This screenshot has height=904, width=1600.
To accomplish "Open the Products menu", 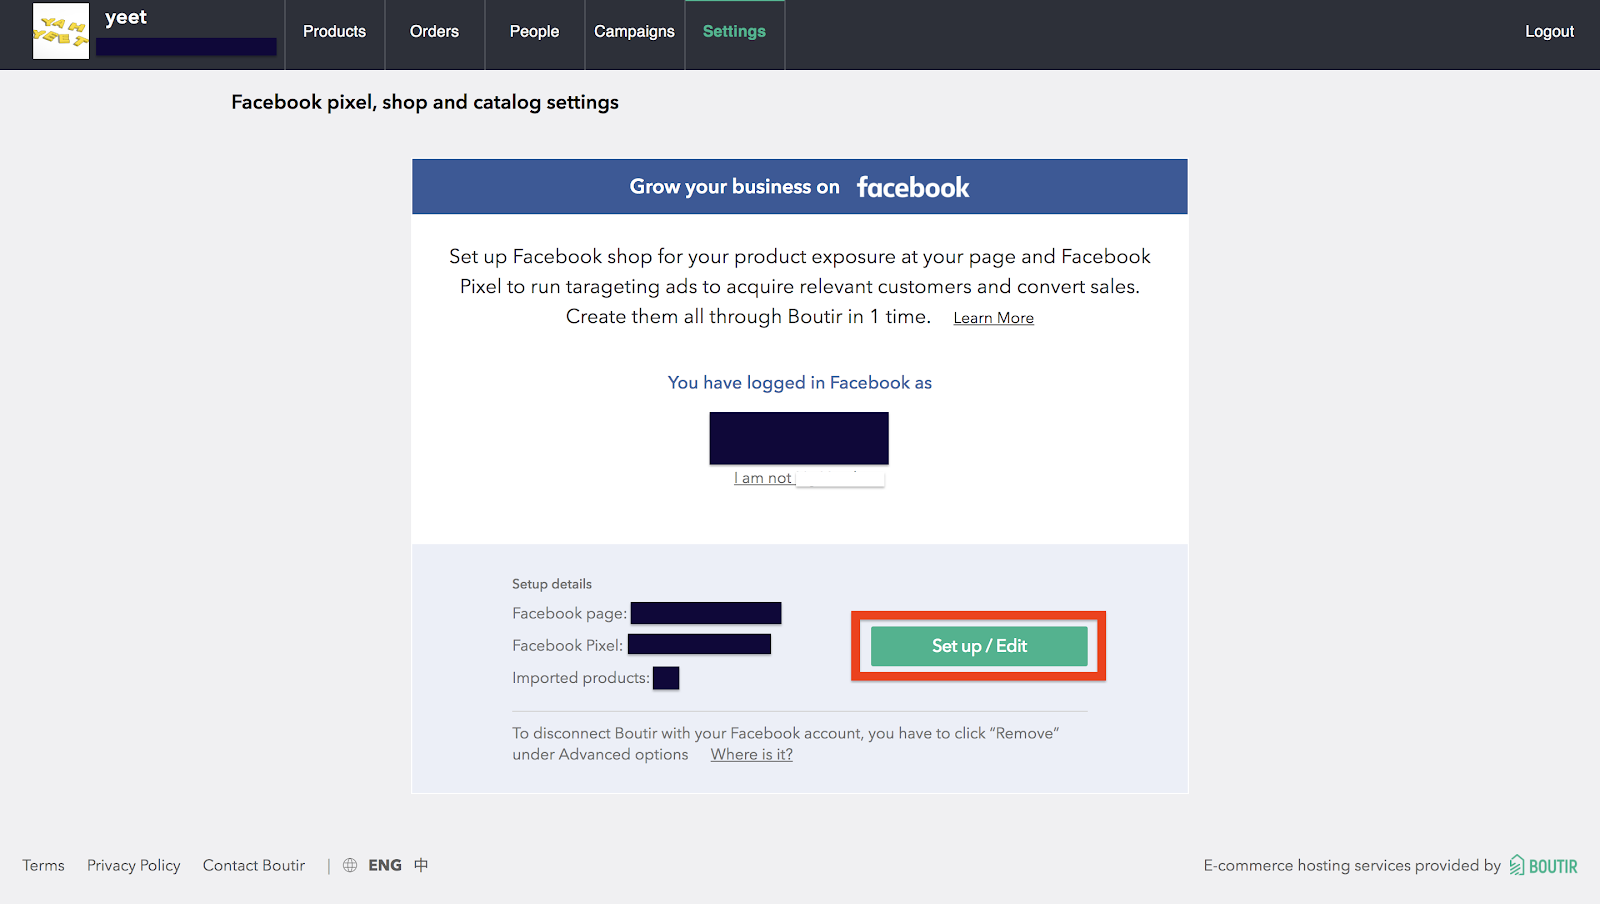I will [334, 32].
